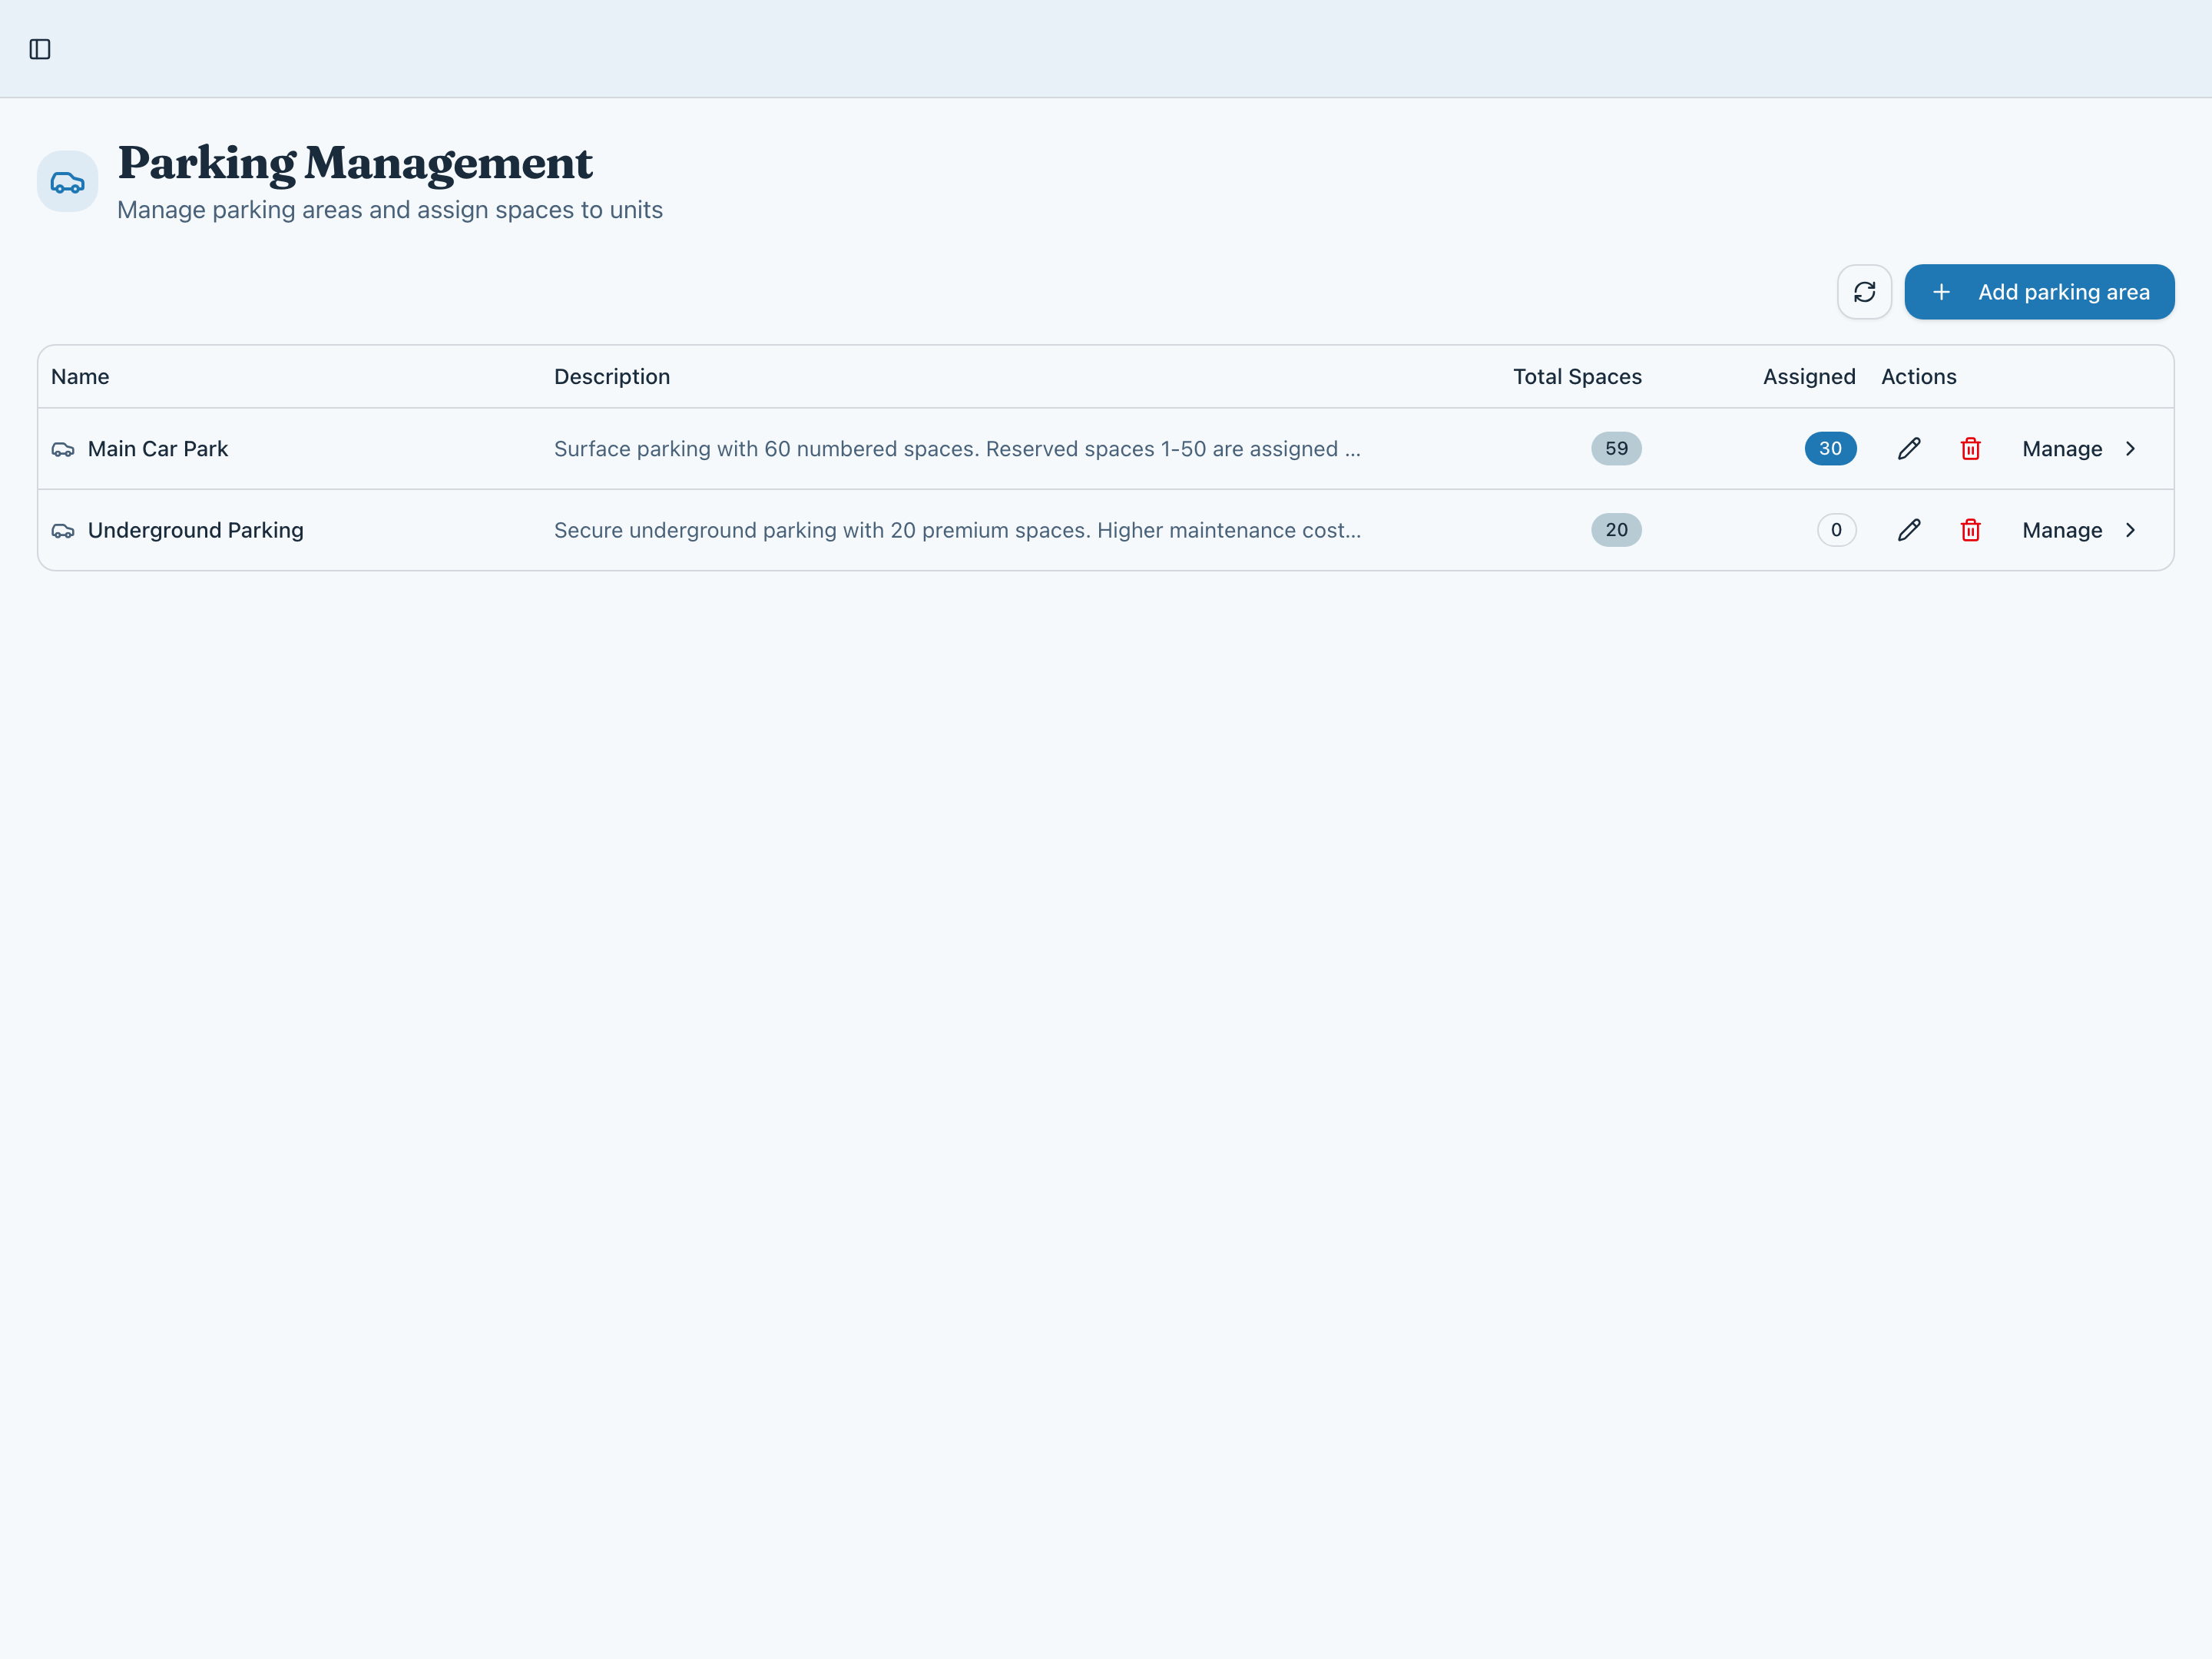Click the Underground Parking description text
The height and width of the screenshot is (1659, 2212).
click(x=957, y=530)
